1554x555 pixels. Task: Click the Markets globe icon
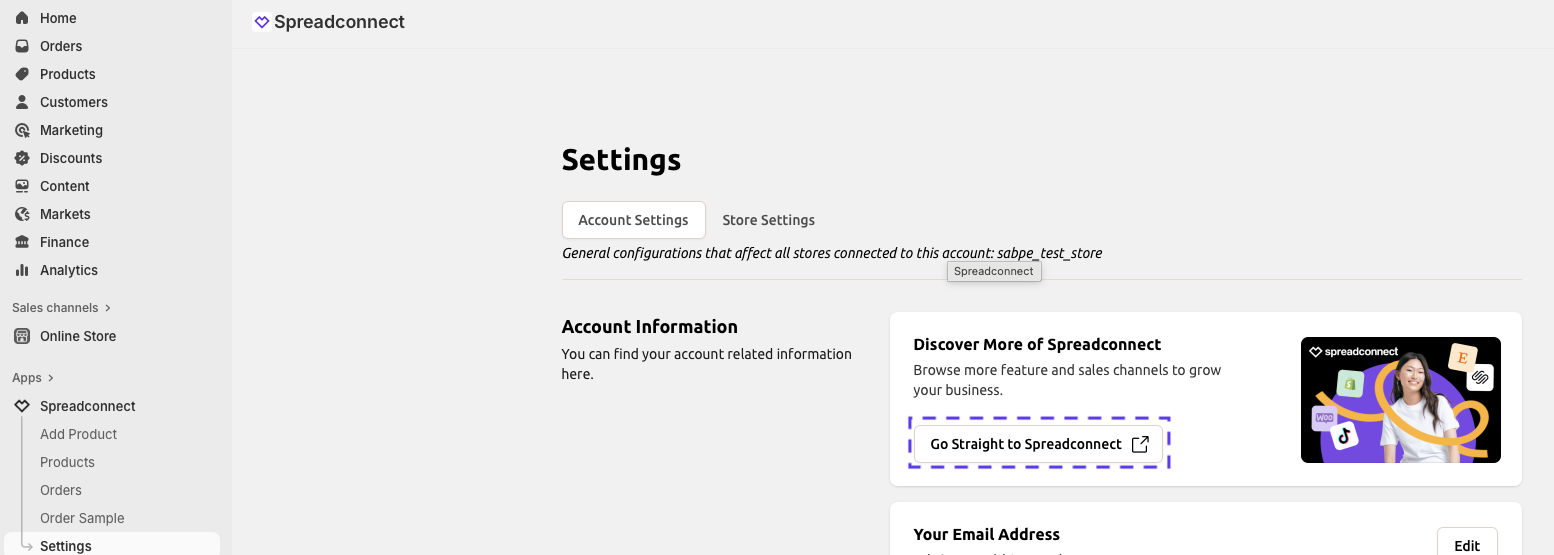point(22,214)
